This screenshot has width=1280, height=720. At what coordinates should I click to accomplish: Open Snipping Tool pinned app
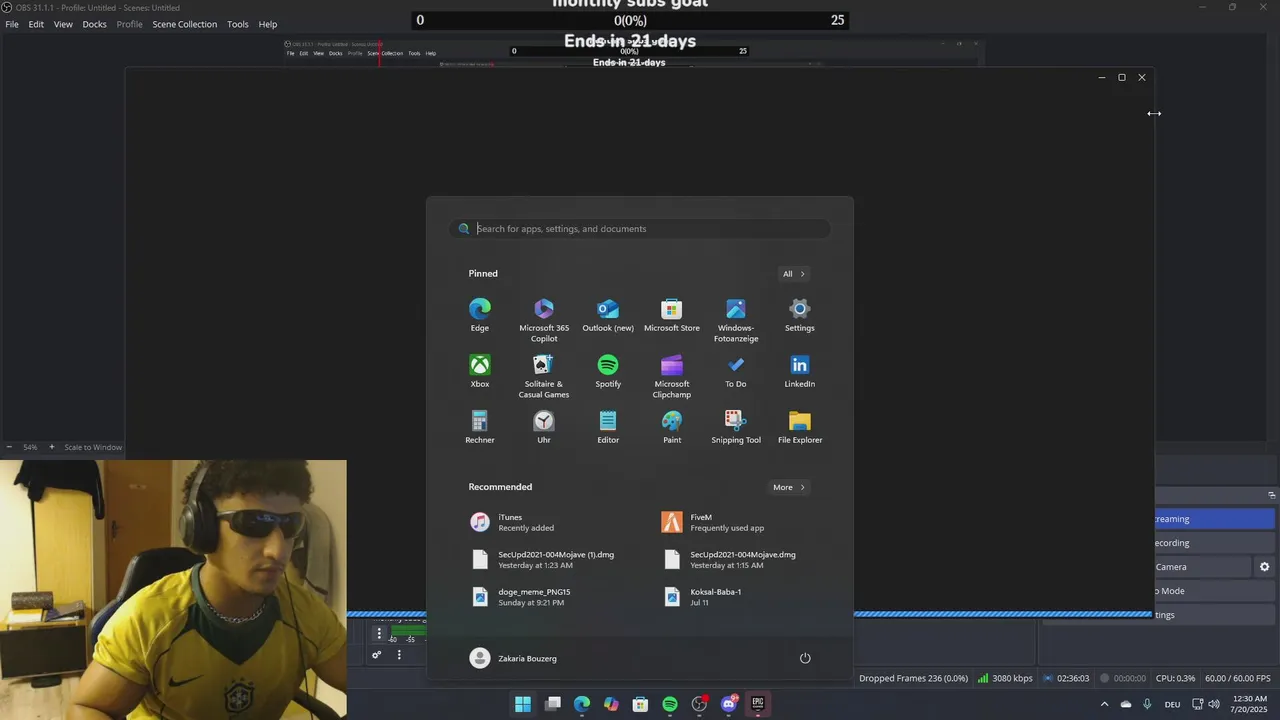pos(736,427)
